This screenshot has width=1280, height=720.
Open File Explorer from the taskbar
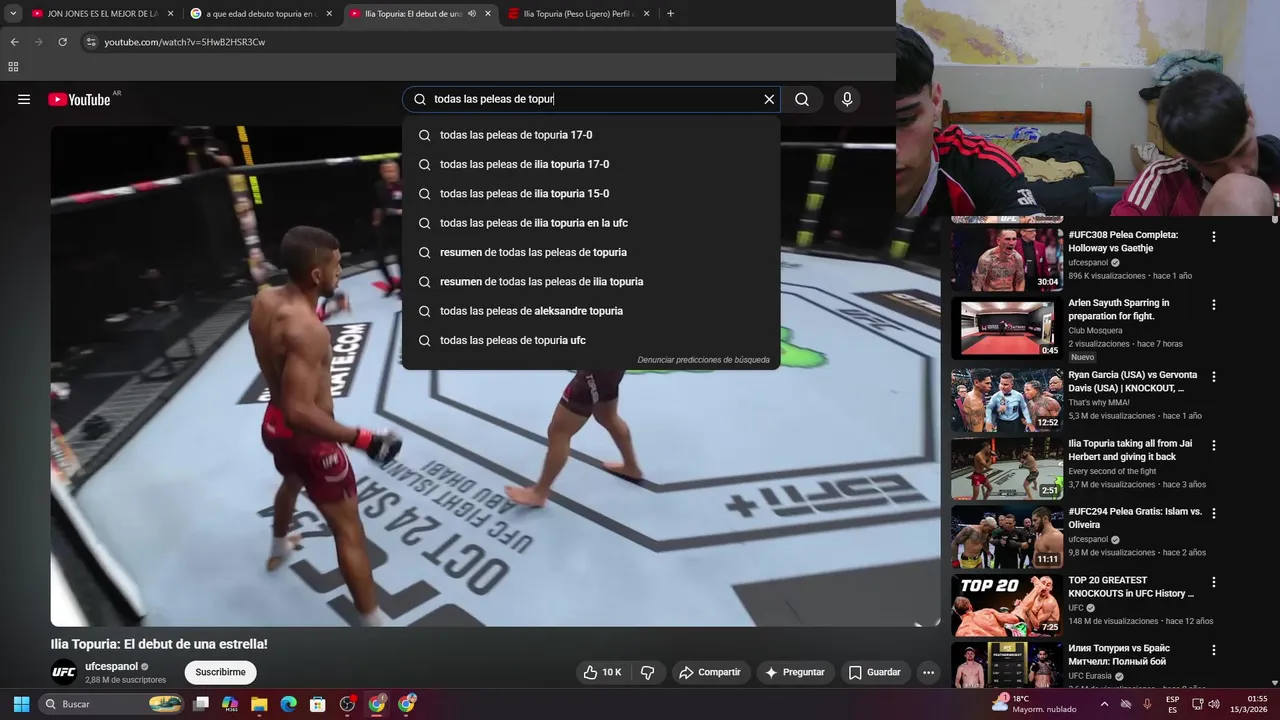(x=259, y=704)
